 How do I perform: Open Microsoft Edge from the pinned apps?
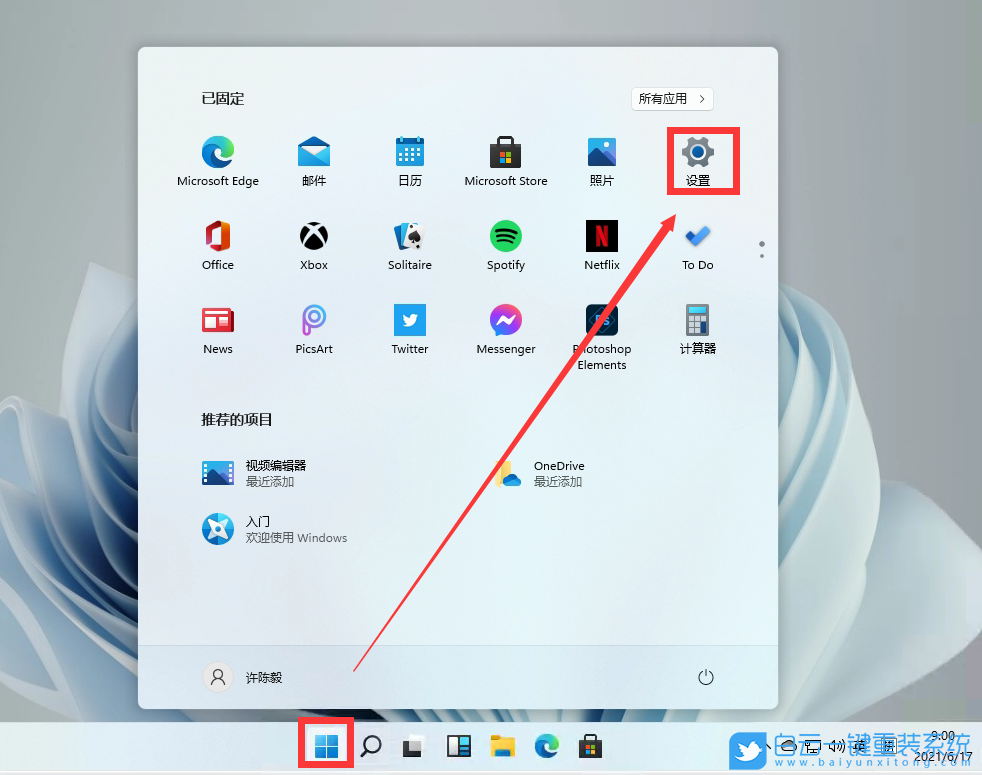[x=217, y=155]
